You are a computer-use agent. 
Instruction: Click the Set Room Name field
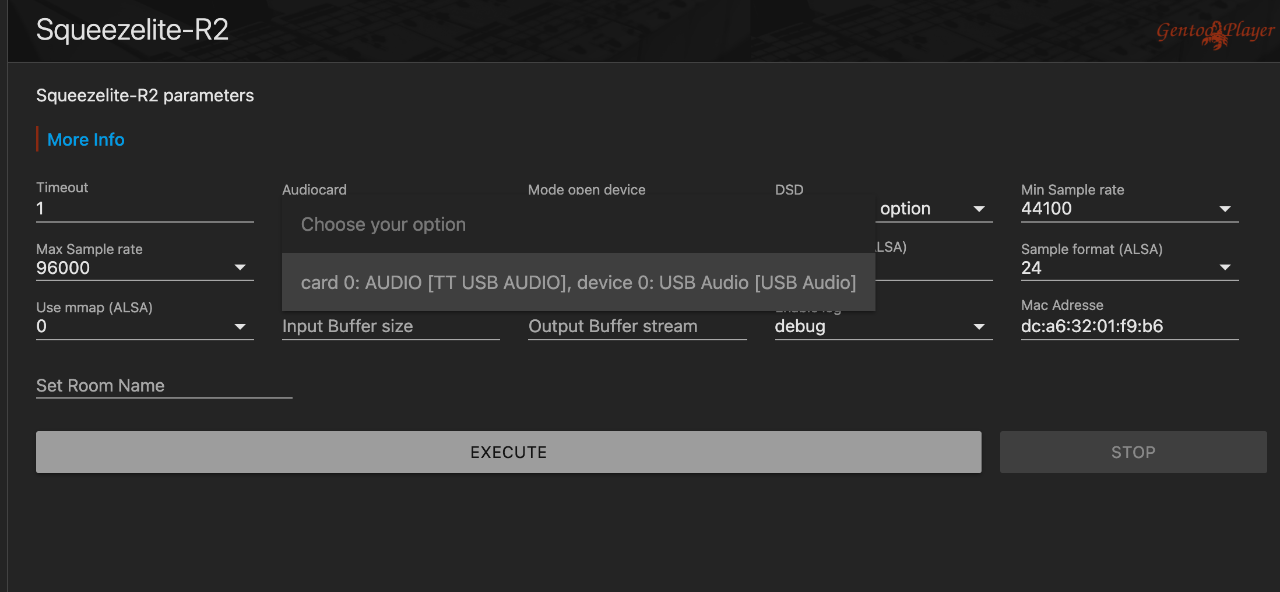(x=164, y=386)
